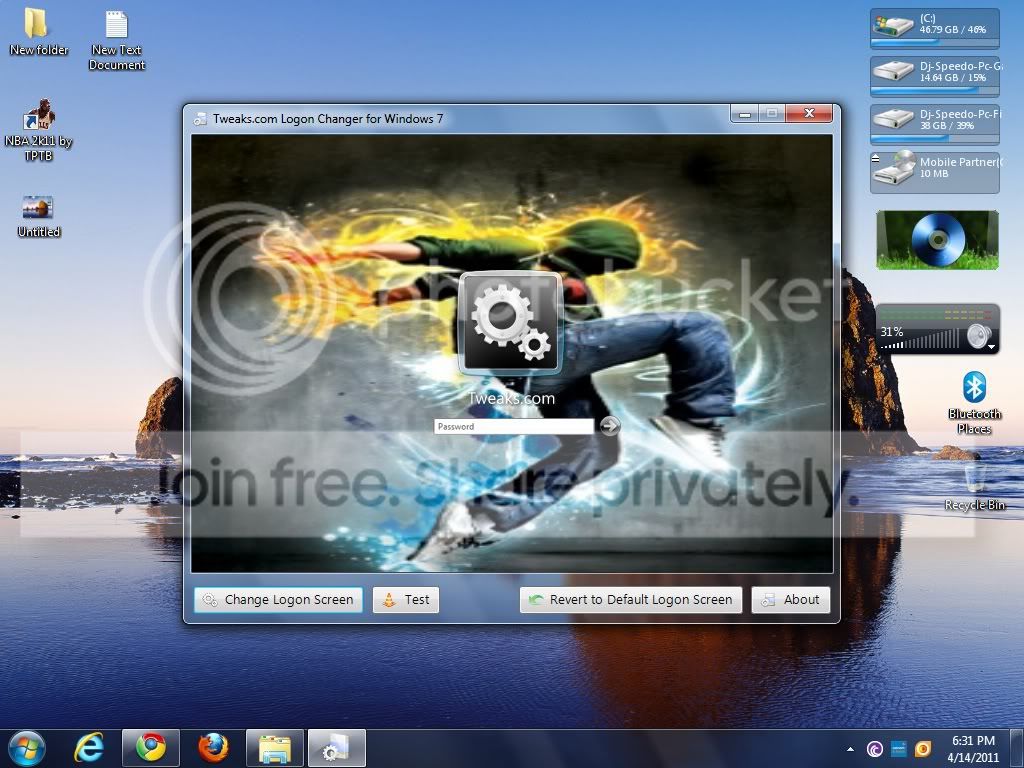Select the Recycle Bin icon
This screenshot has width=1024, height=768.
[974, 487]
